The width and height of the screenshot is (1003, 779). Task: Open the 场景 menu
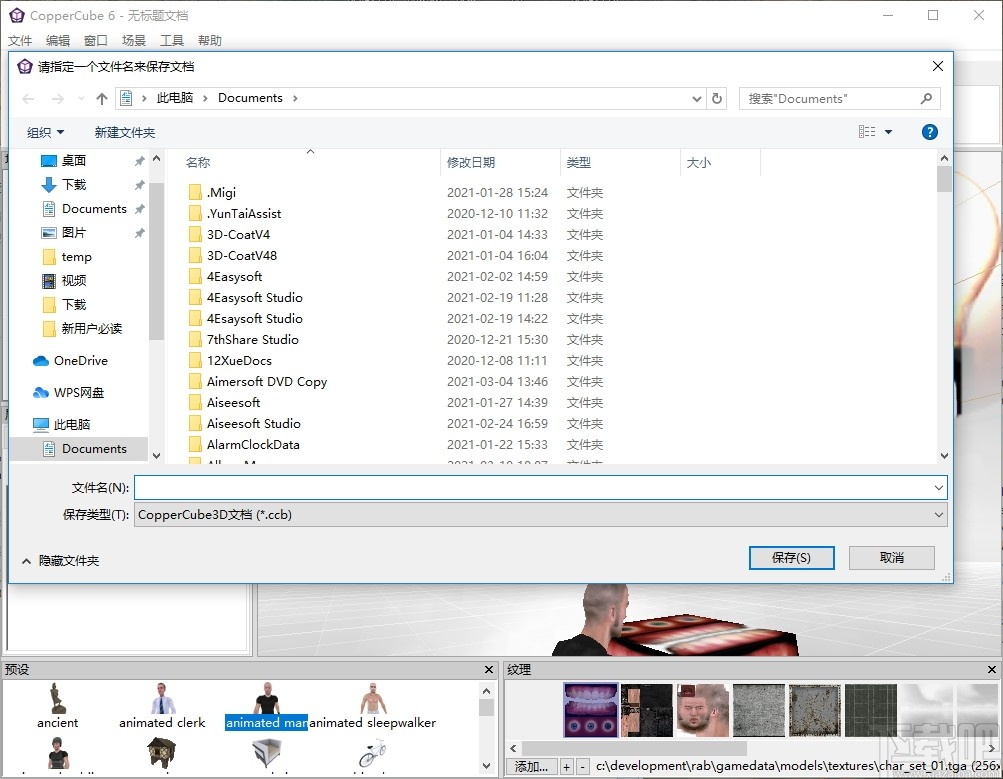[134, 41]
